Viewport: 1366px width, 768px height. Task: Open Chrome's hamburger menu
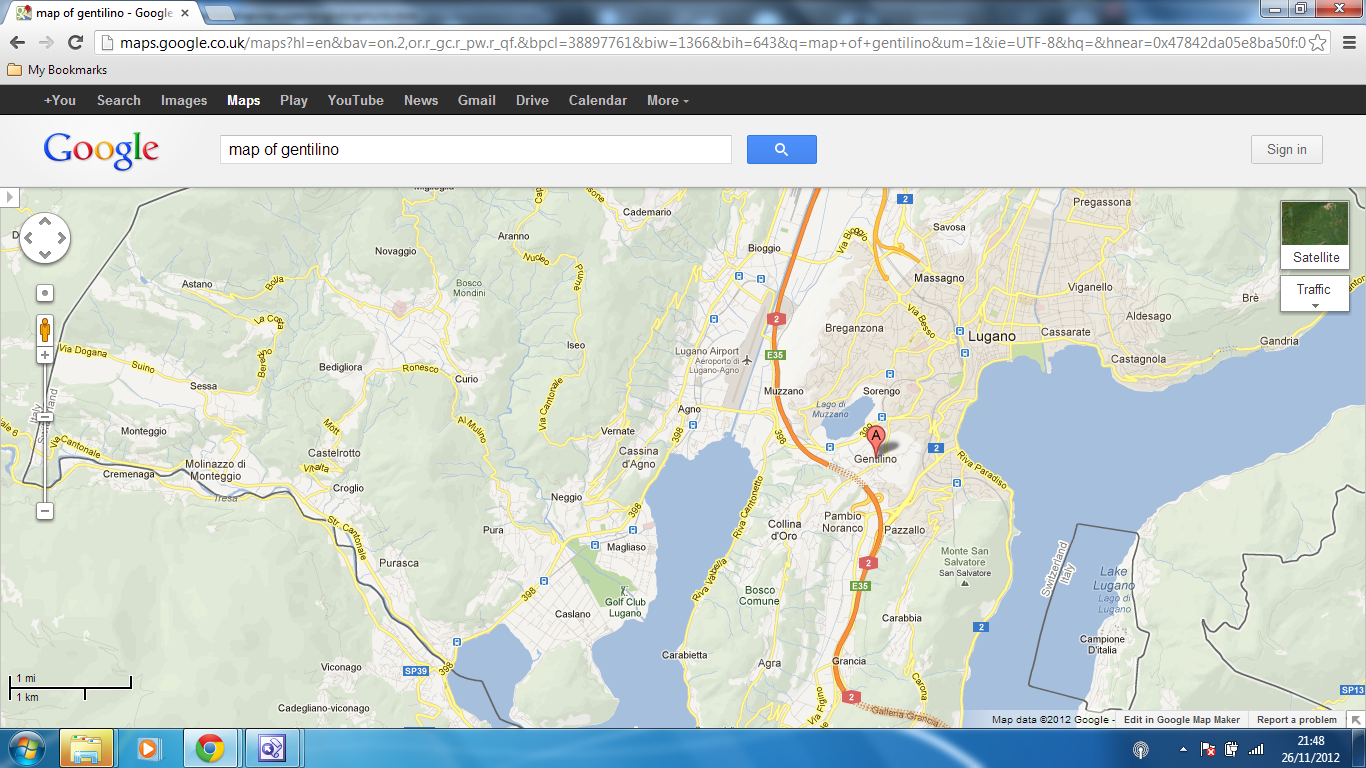(x=1347, y=42)
